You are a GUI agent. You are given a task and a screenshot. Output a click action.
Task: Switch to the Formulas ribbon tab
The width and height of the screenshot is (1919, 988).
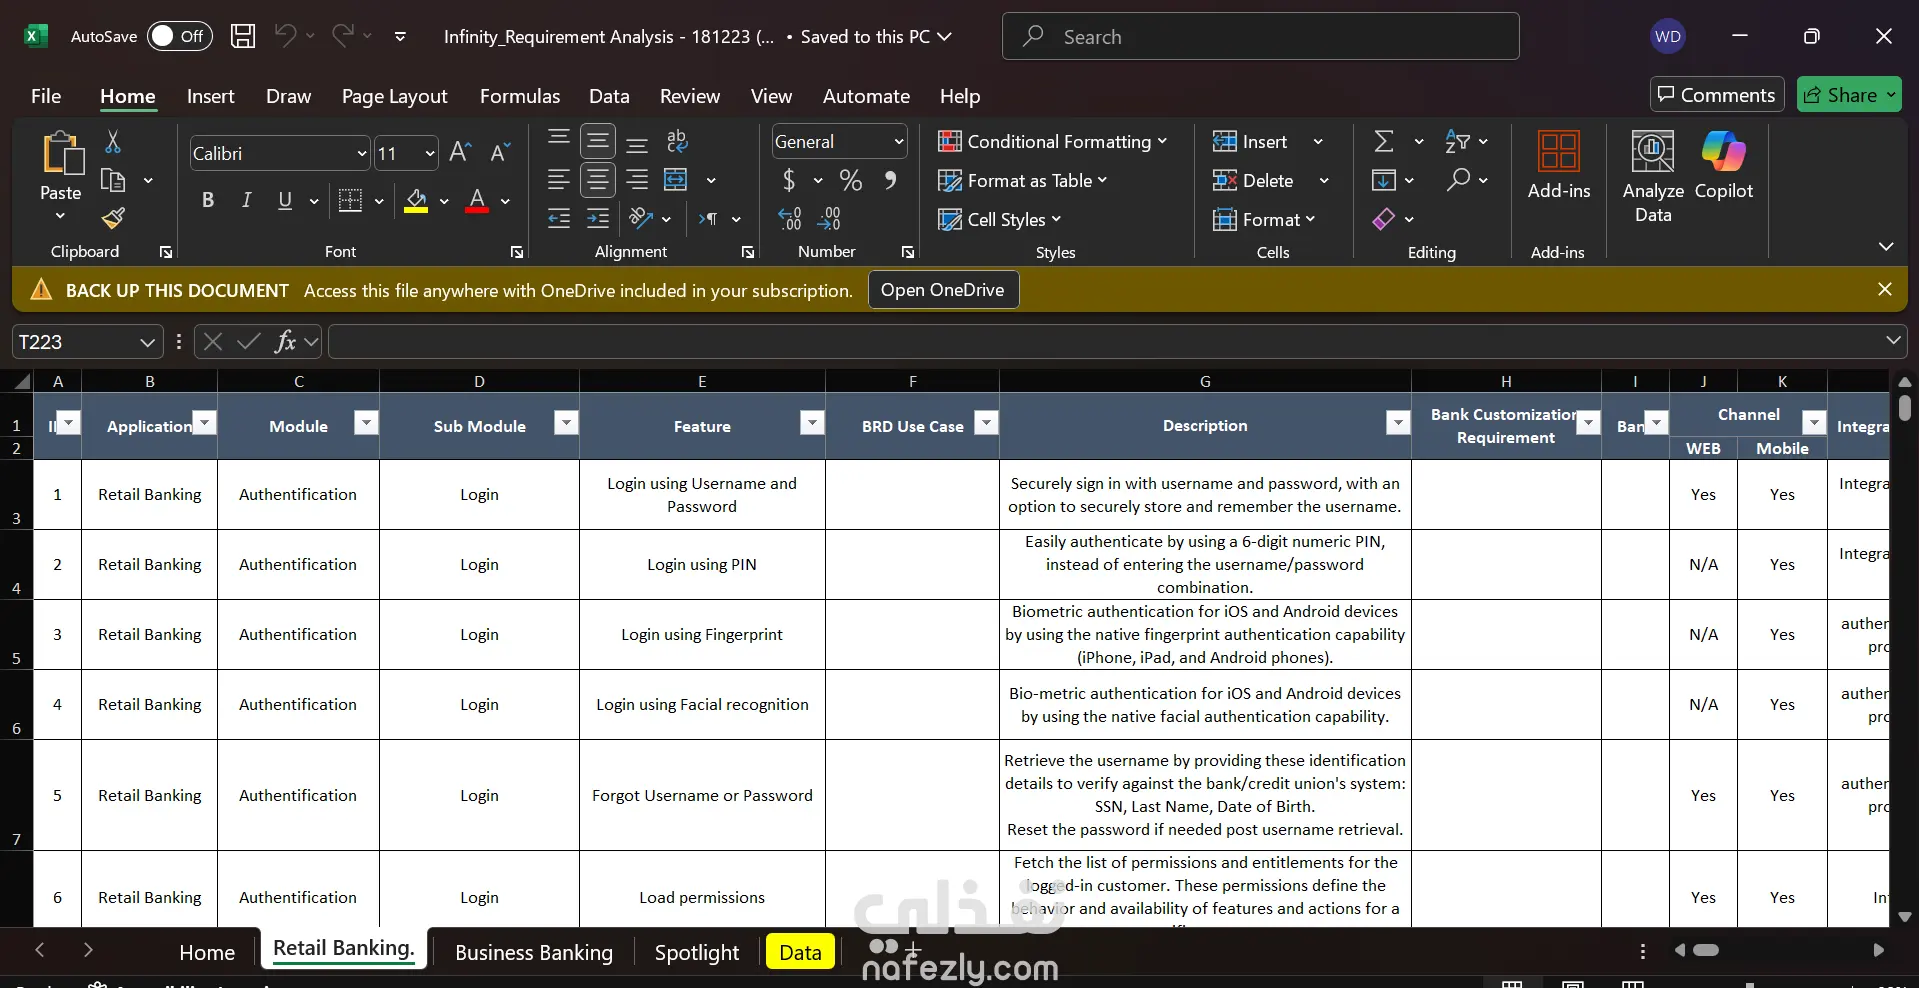click(520, 96)
